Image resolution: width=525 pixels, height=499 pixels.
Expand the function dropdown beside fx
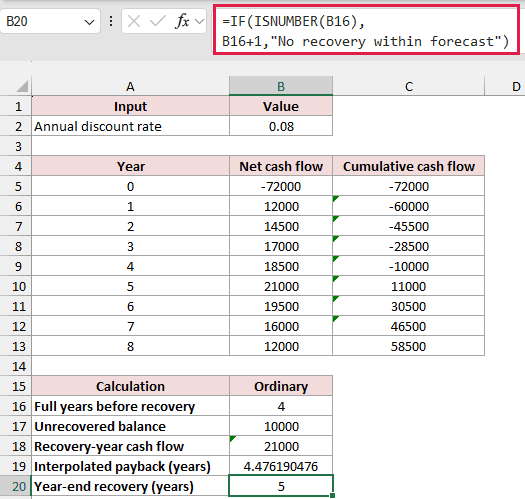200,21
